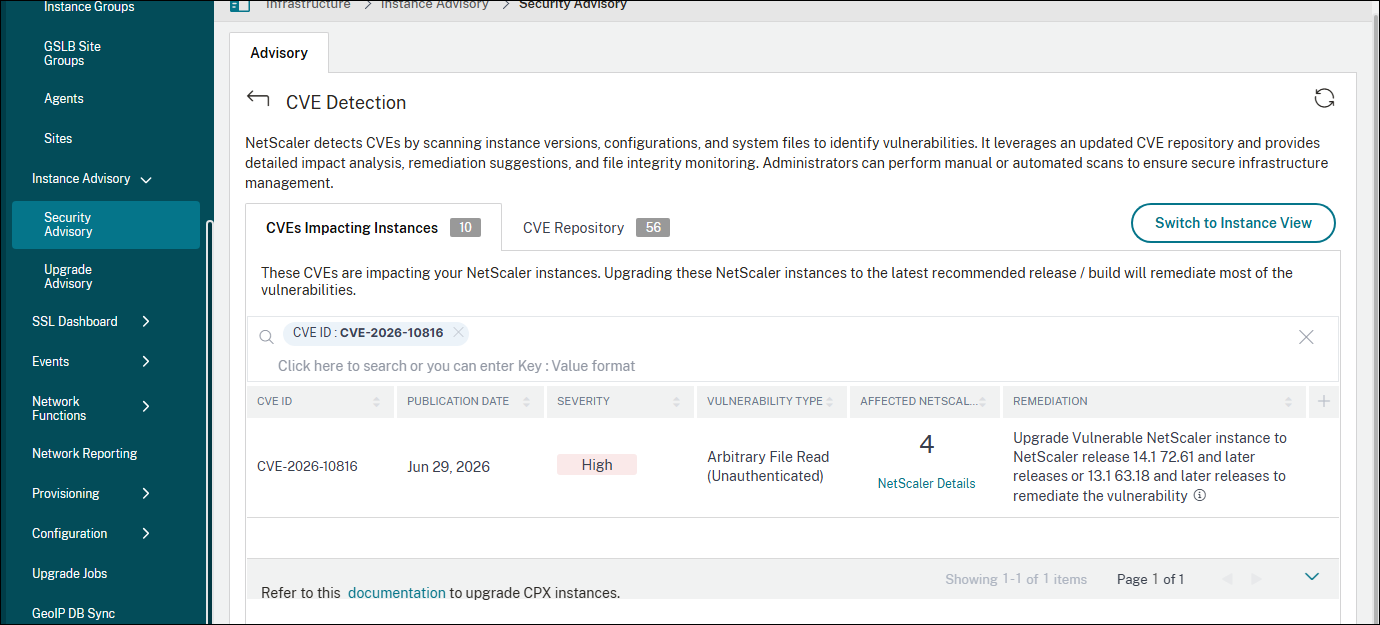The image size is (1380, 625).
Task: Click the sidebar toggle icon near breadcrumb
Action: pyautogui.click(x=240, y=5)
